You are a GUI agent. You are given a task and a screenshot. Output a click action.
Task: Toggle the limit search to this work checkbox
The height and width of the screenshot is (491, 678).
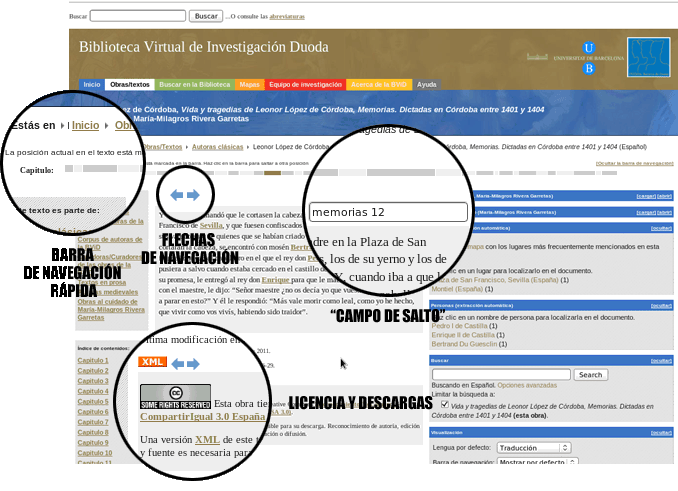[444, 405]
